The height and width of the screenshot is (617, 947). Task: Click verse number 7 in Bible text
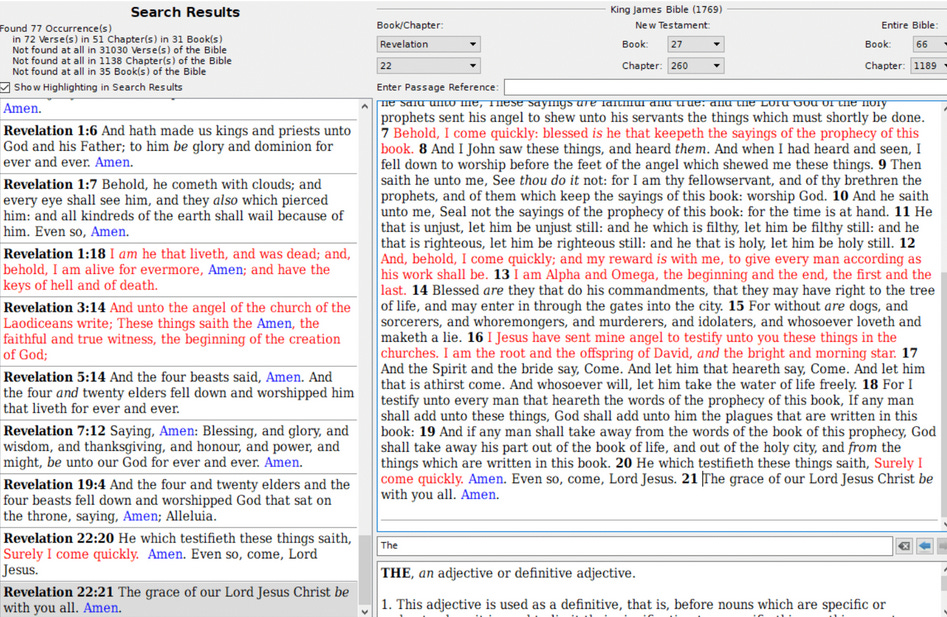[x=385, y=133]
